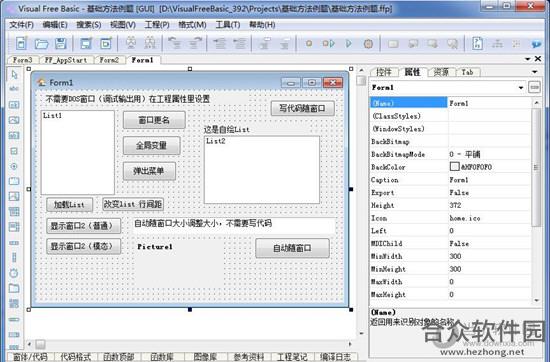
Task: Click the Undo arrow toolbar icon
Action: pos(174,43)
